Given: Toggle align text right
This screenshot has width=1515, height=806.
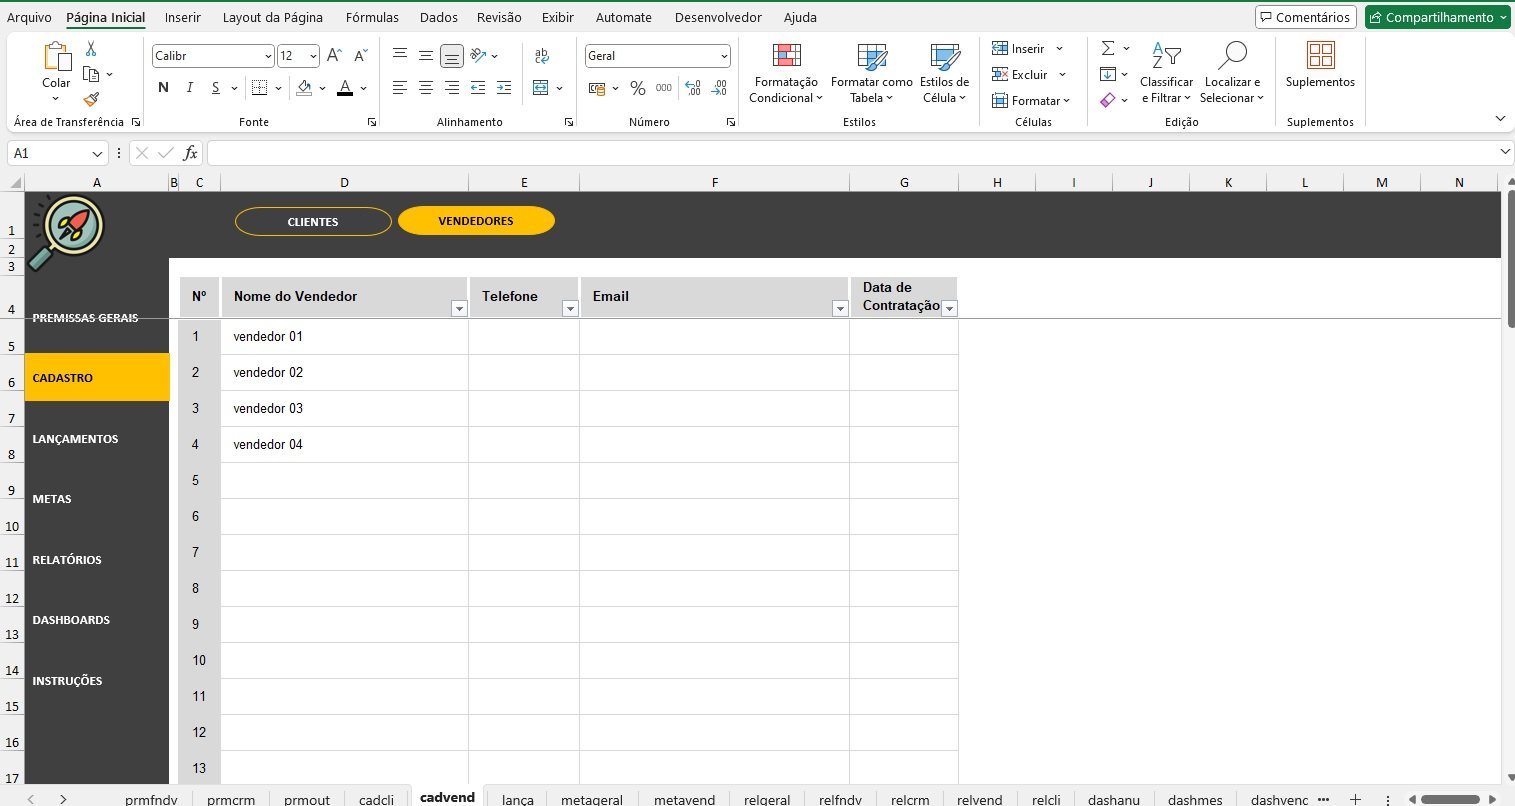Looking at the screenshot, I should (x=452, y=88).
